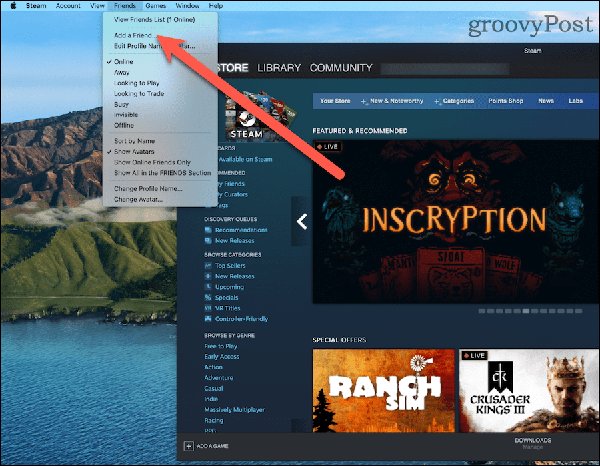Open the News page
600x466 pixels.
546,101
